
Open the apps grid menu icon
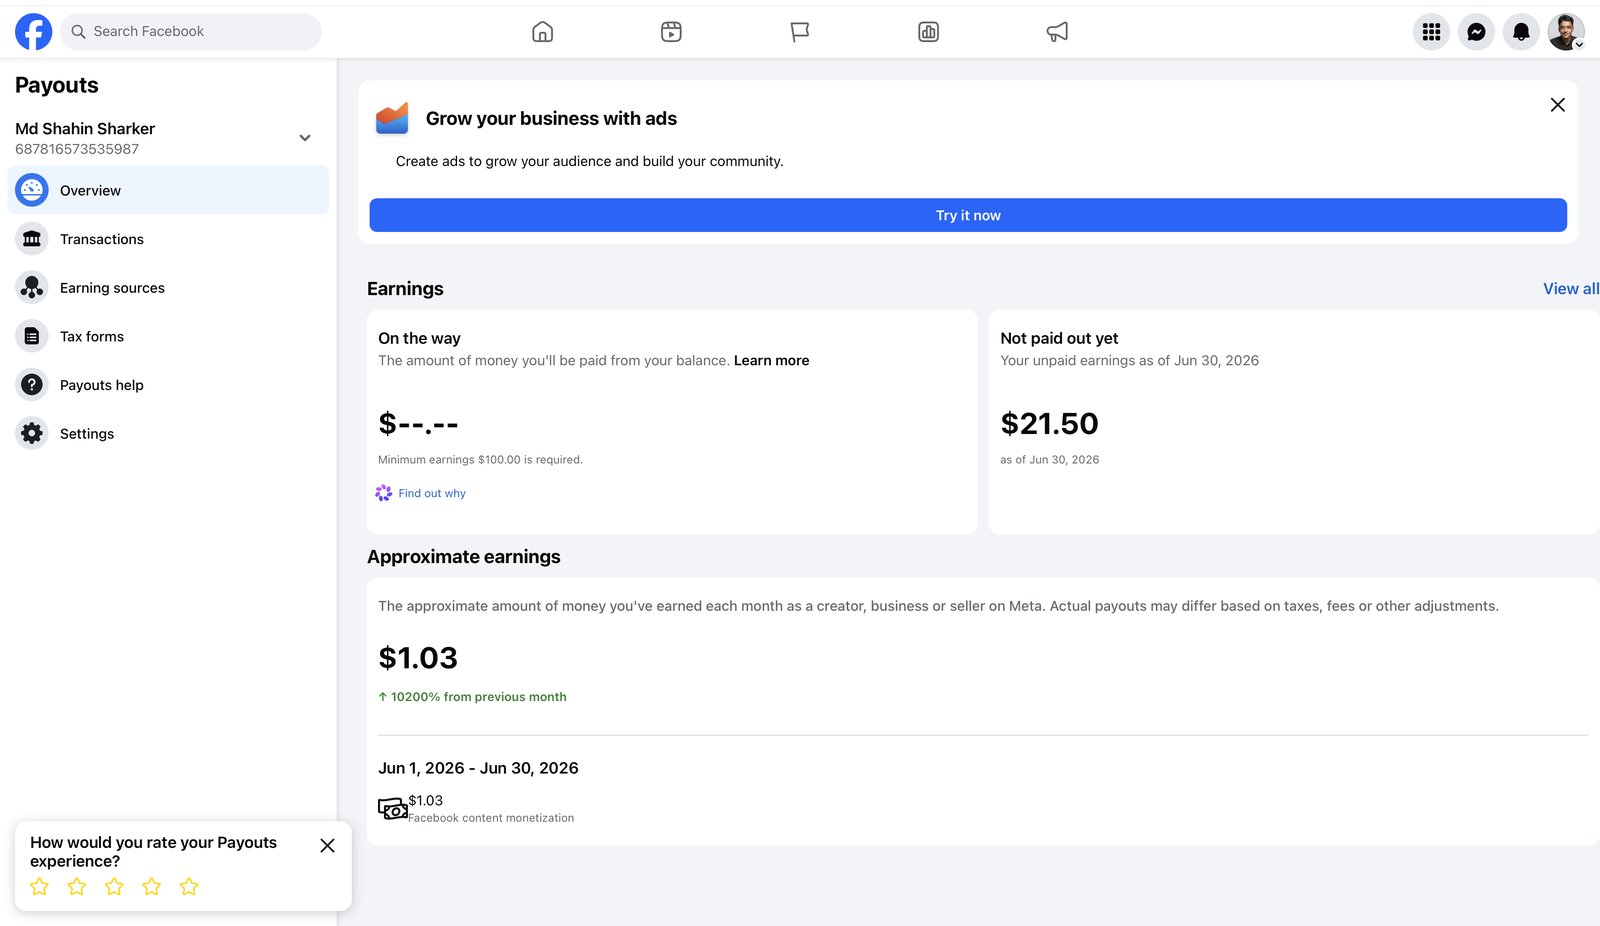(1431, 32)
